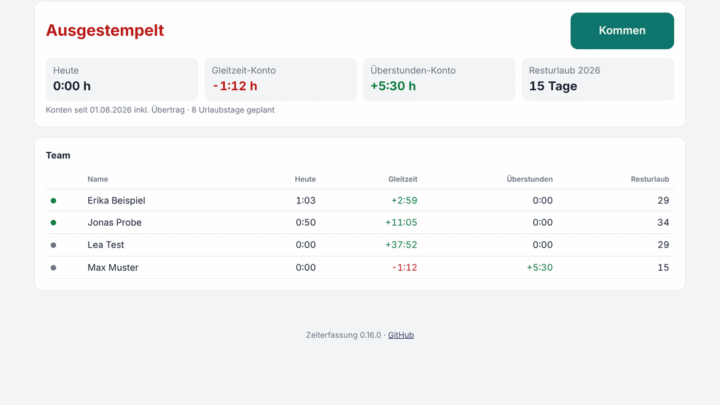This screenshot has height=405, width=720.
Task: Click the Gleitzeit column header
Action: tap(403, 179)
